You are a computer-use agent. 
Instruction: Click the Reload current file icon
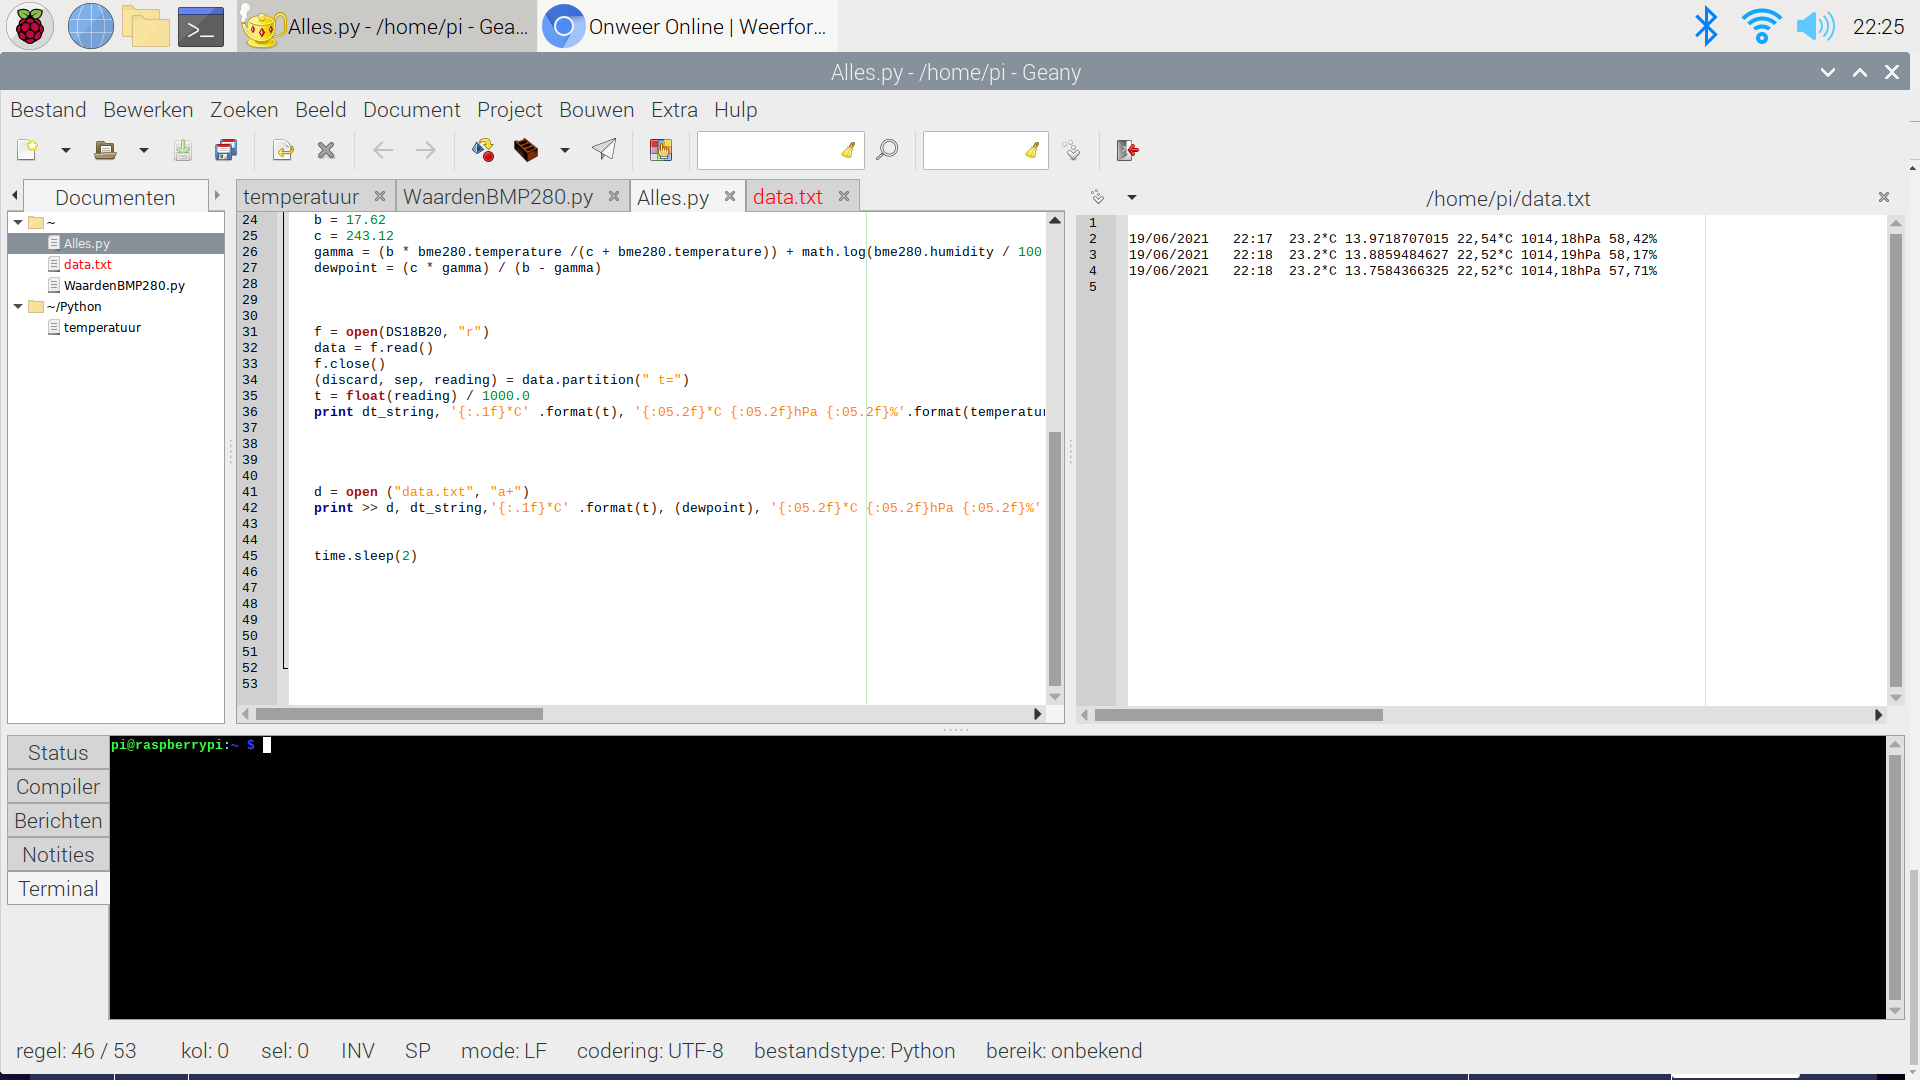click(x=283, y=150)
